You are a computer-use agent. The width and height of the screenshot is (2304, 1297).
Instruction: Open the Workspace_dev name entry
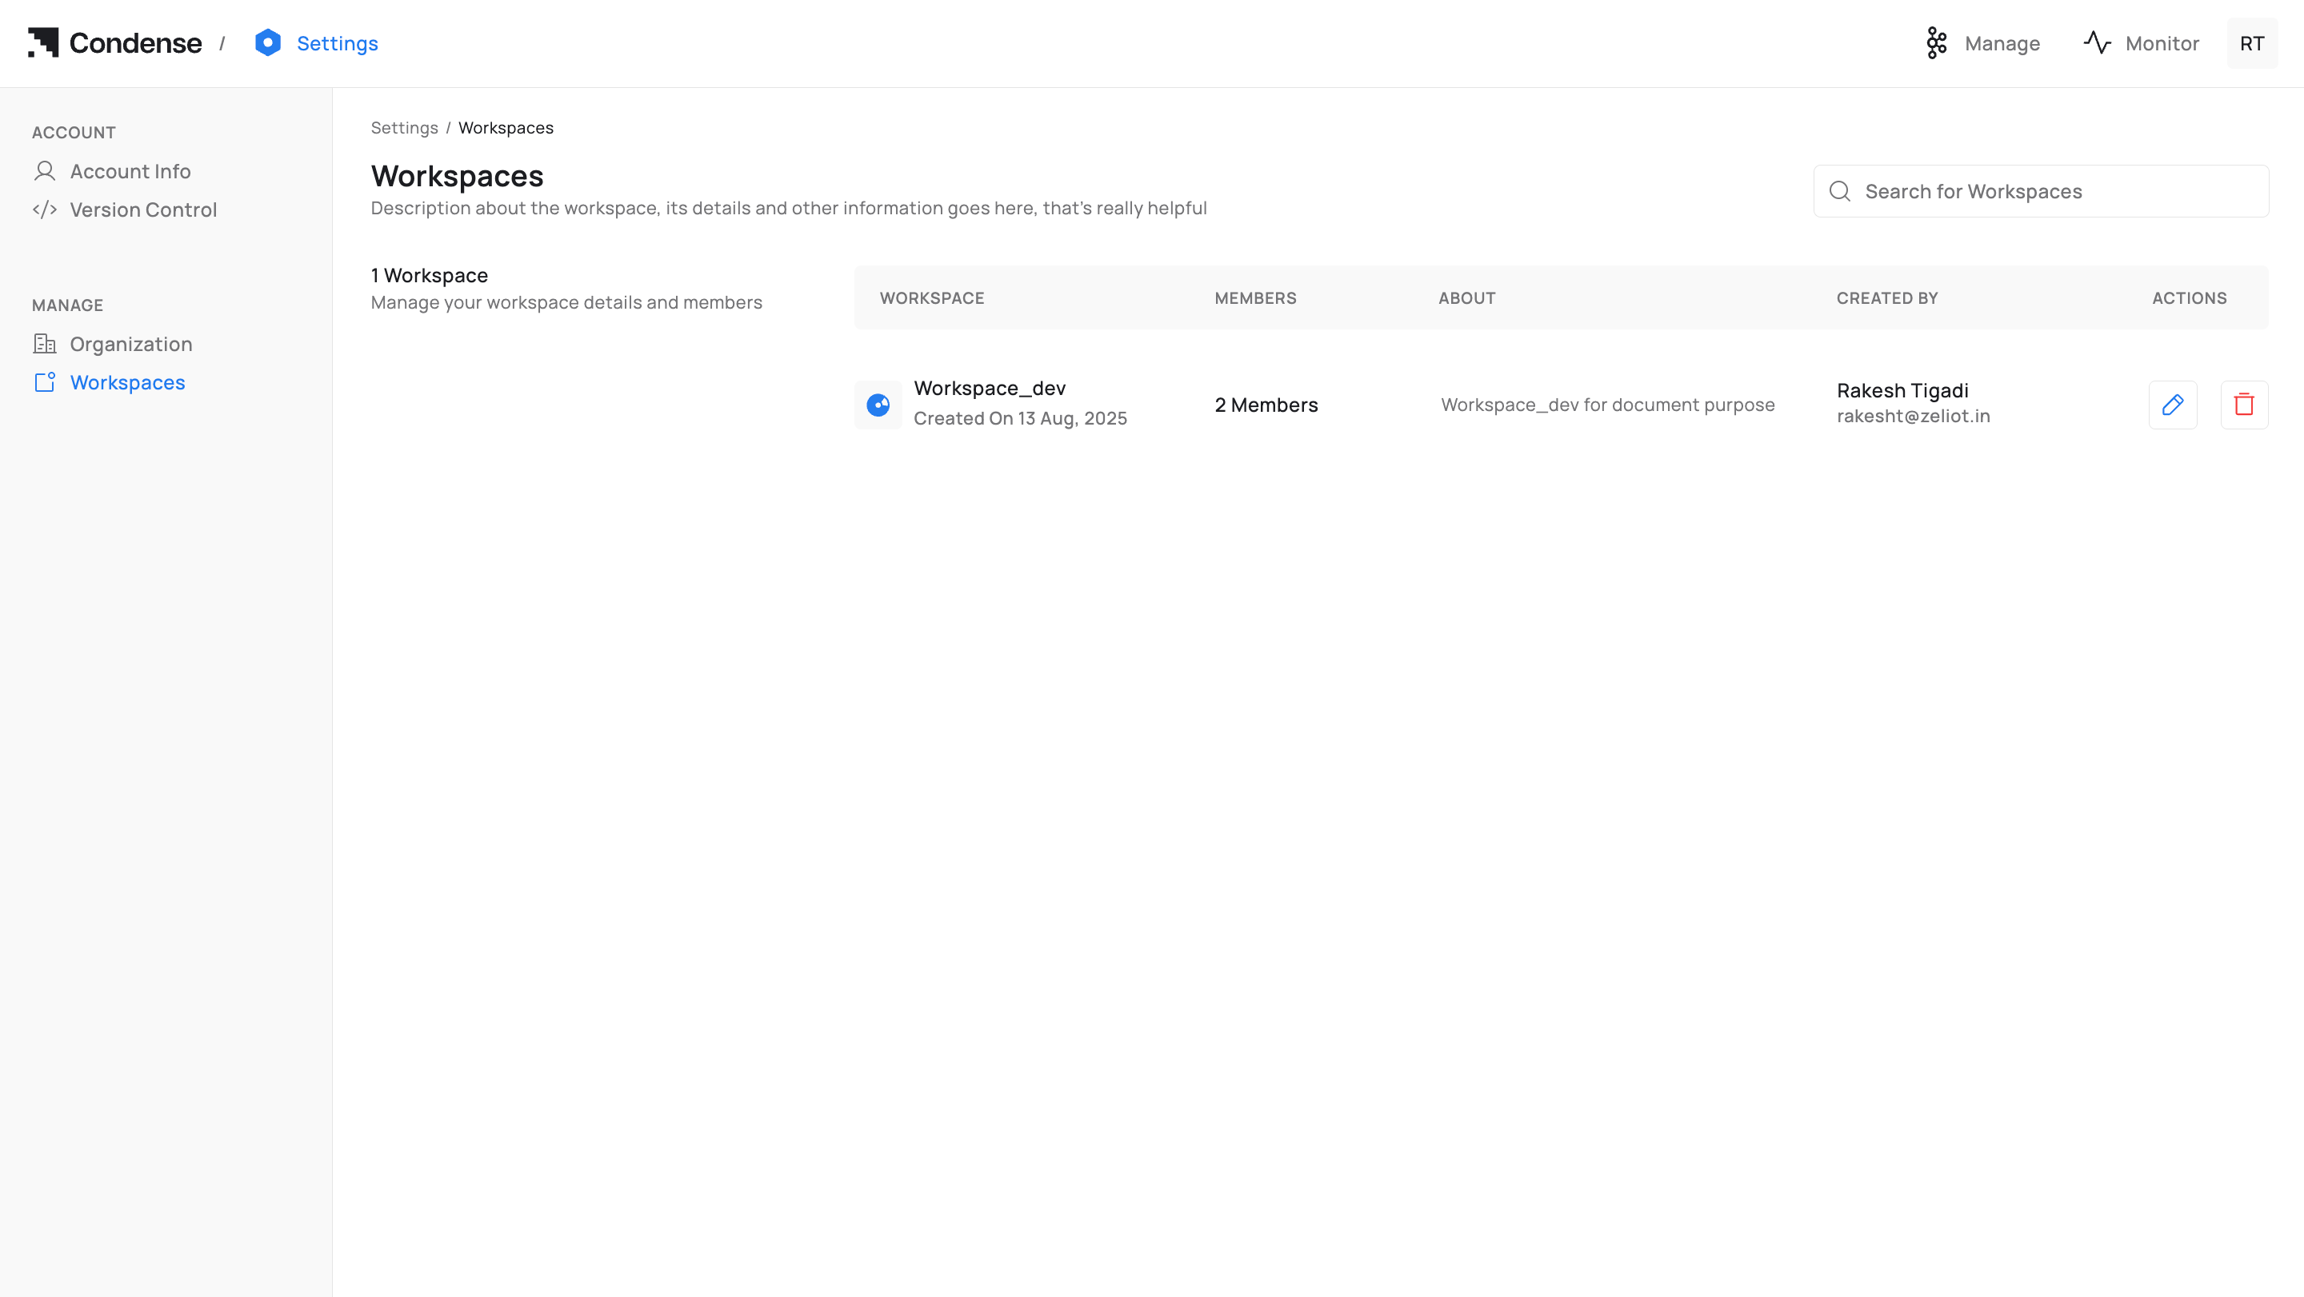click(x=989, y=388)
